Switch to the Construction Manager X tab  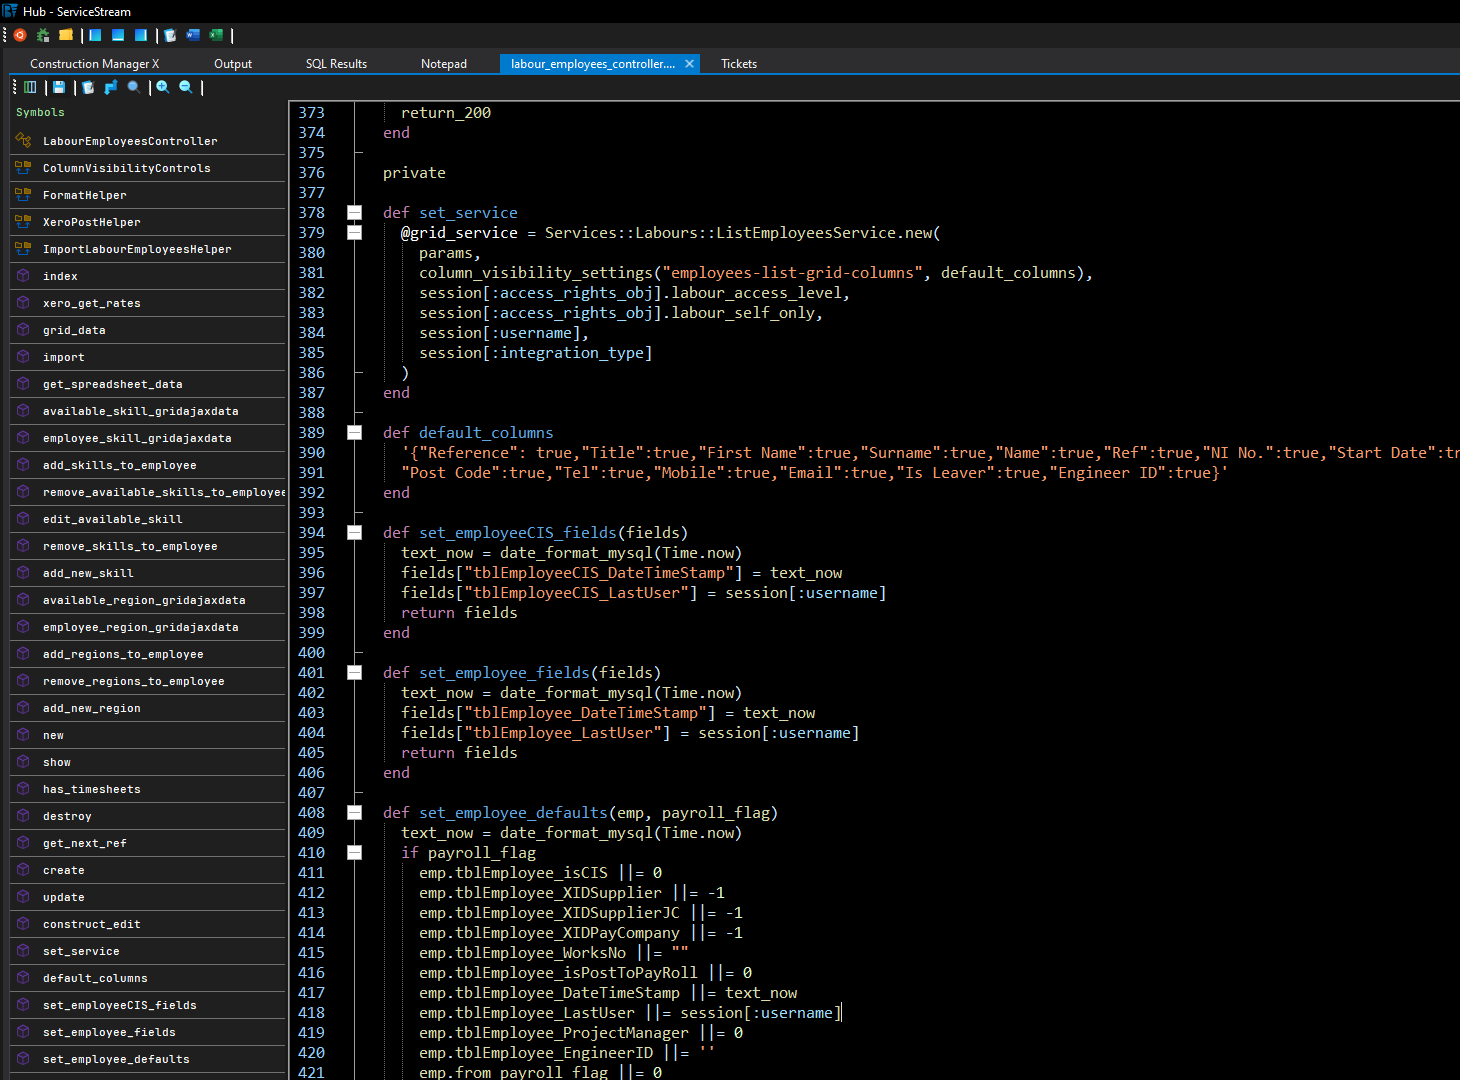tap(94, 63)
